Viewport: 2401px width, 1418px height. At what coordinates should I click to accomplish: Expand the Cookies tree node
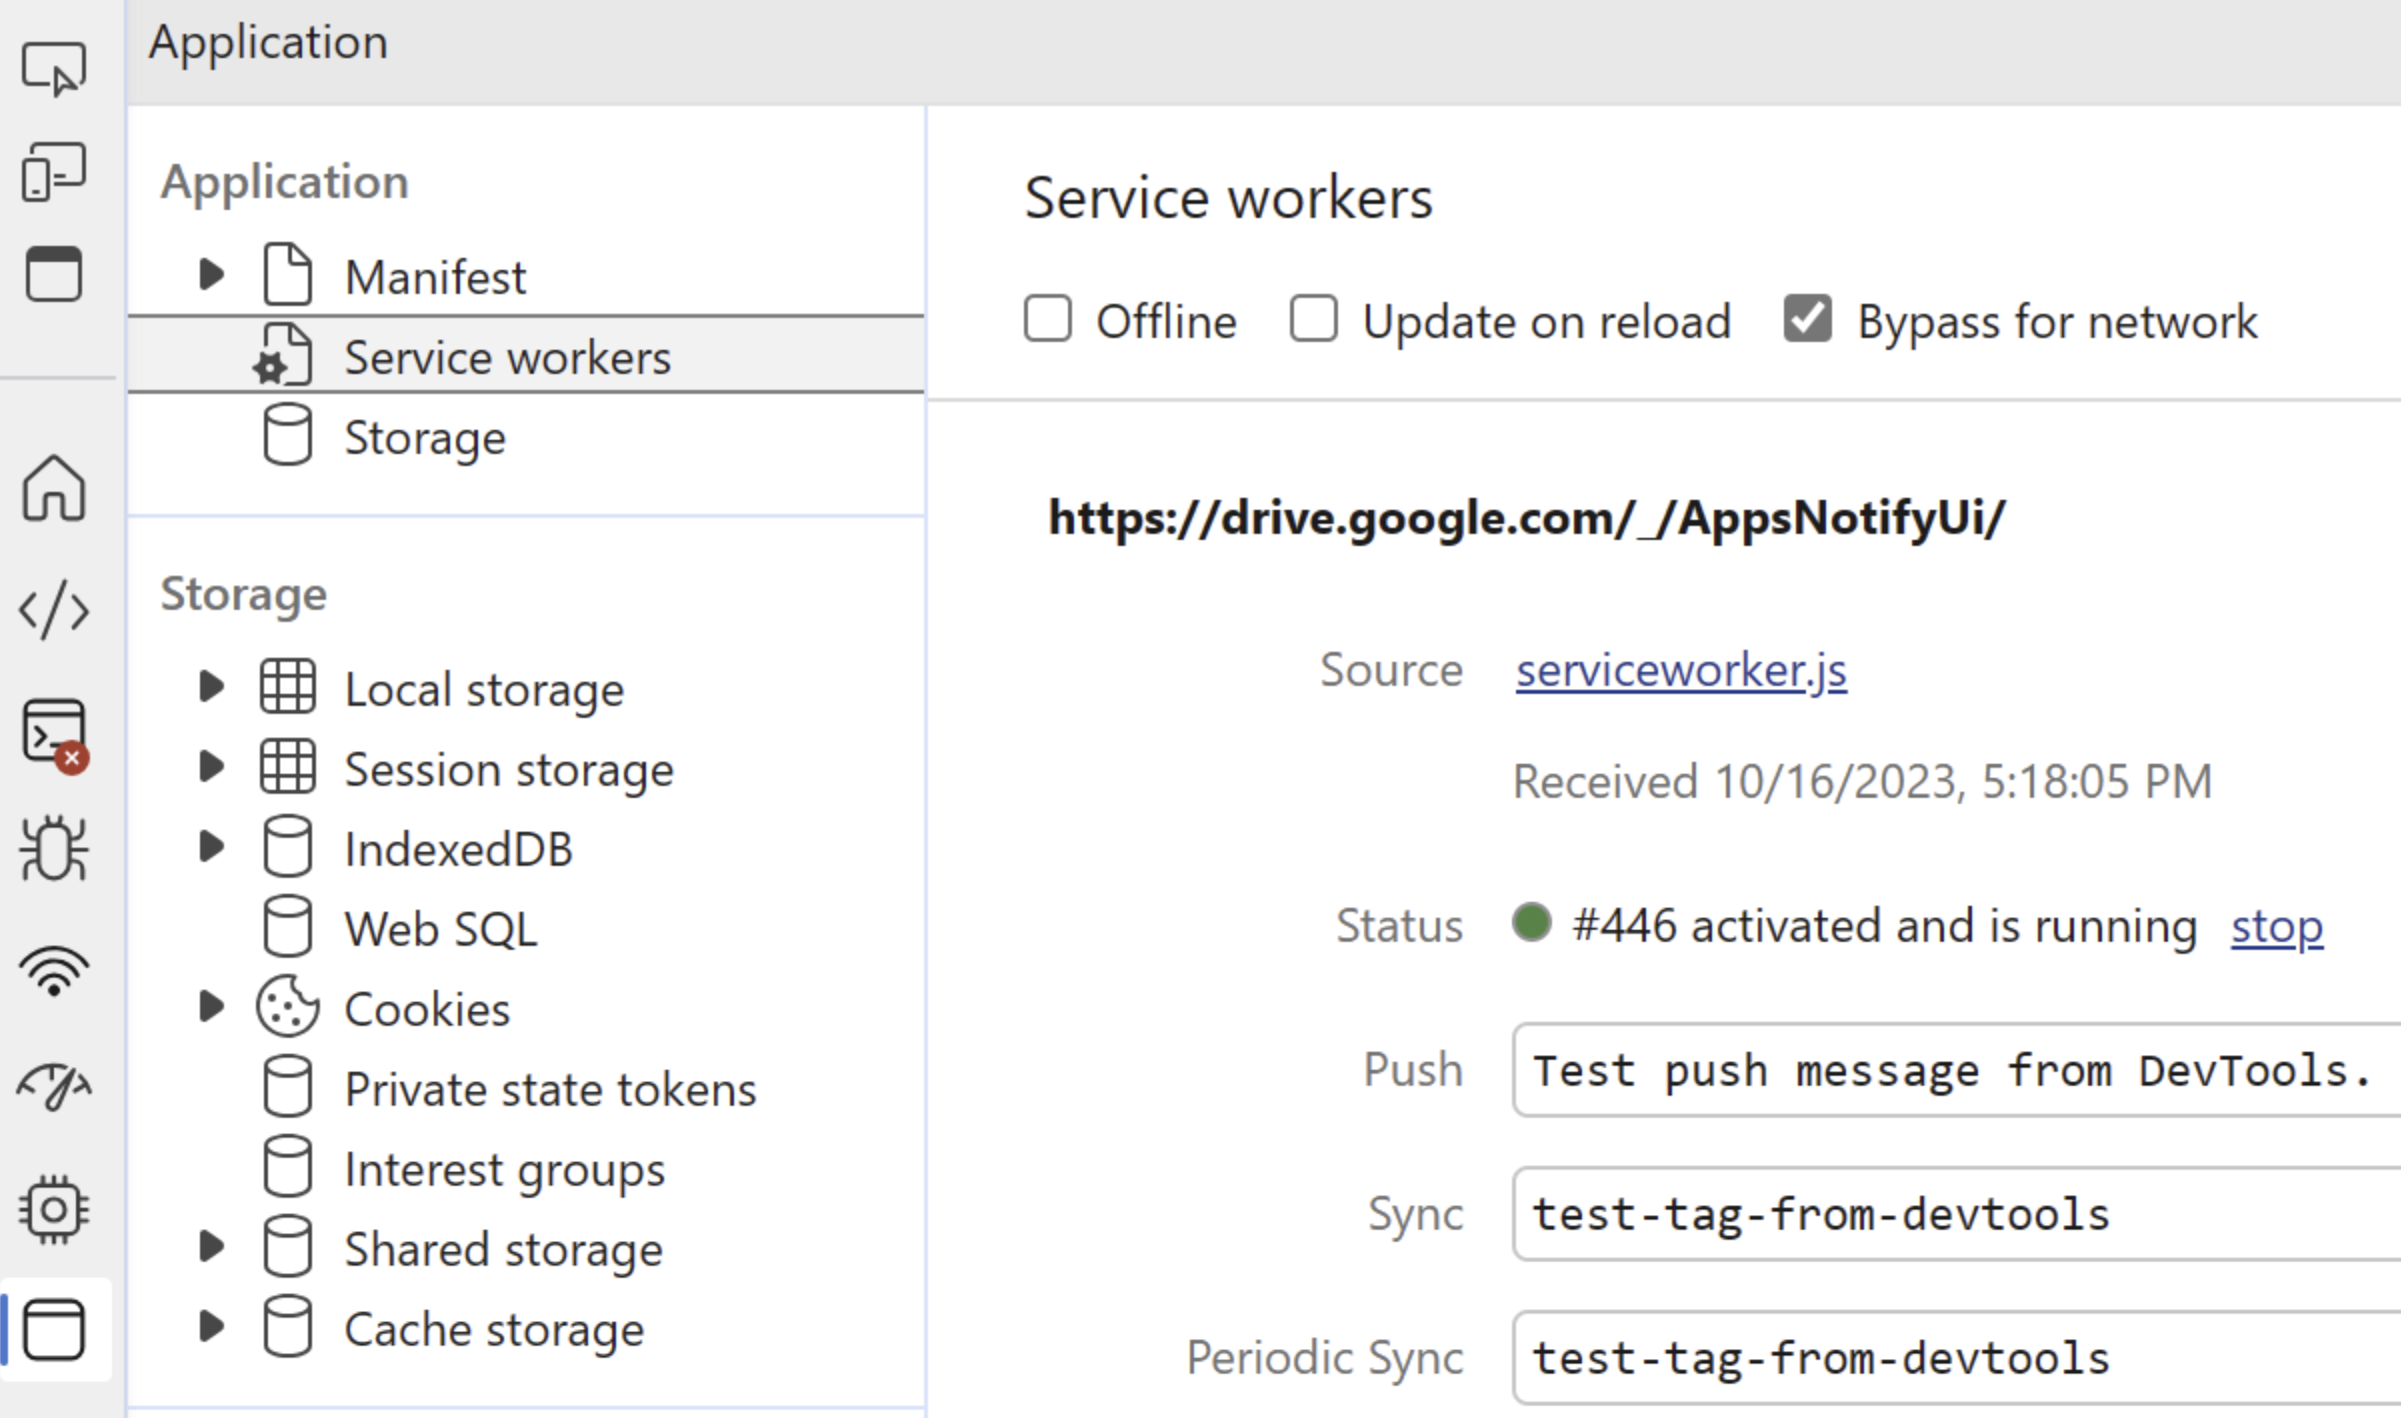pyautogui.click(x=211, y=1007)
